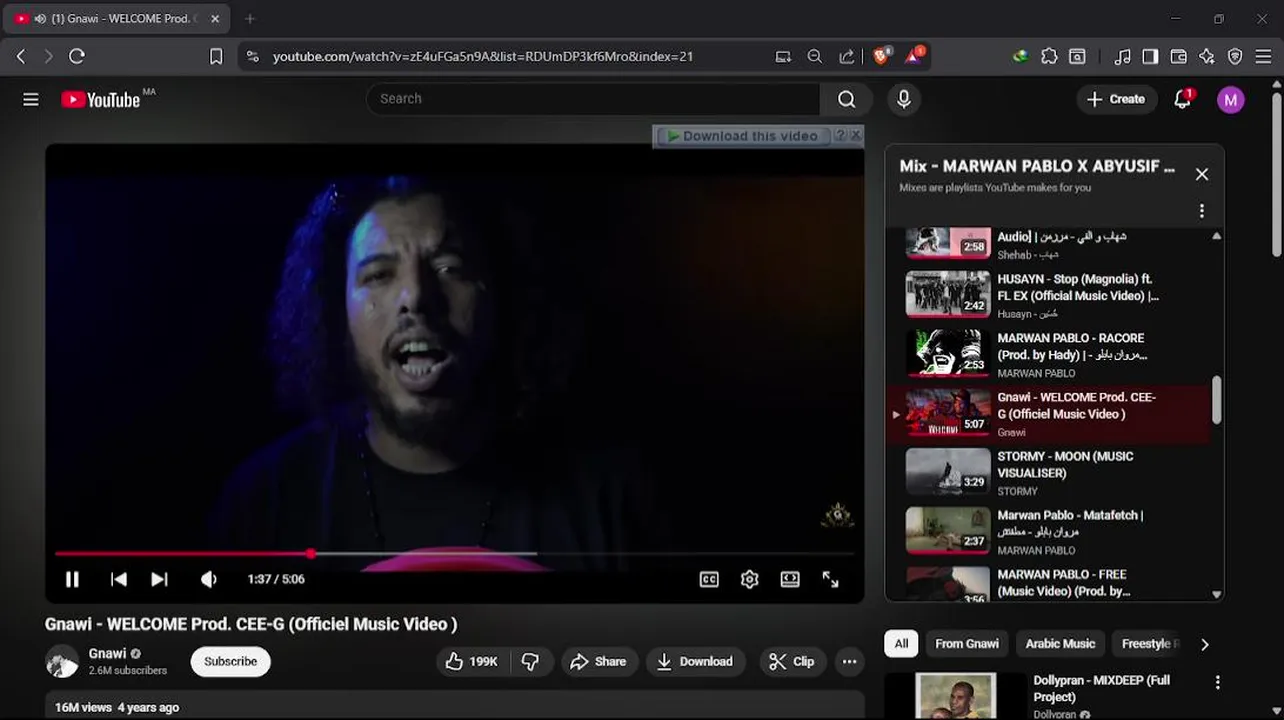Go to the YouTube home logo
Screen dimensions: 1284x720
(x=100, y=99)
